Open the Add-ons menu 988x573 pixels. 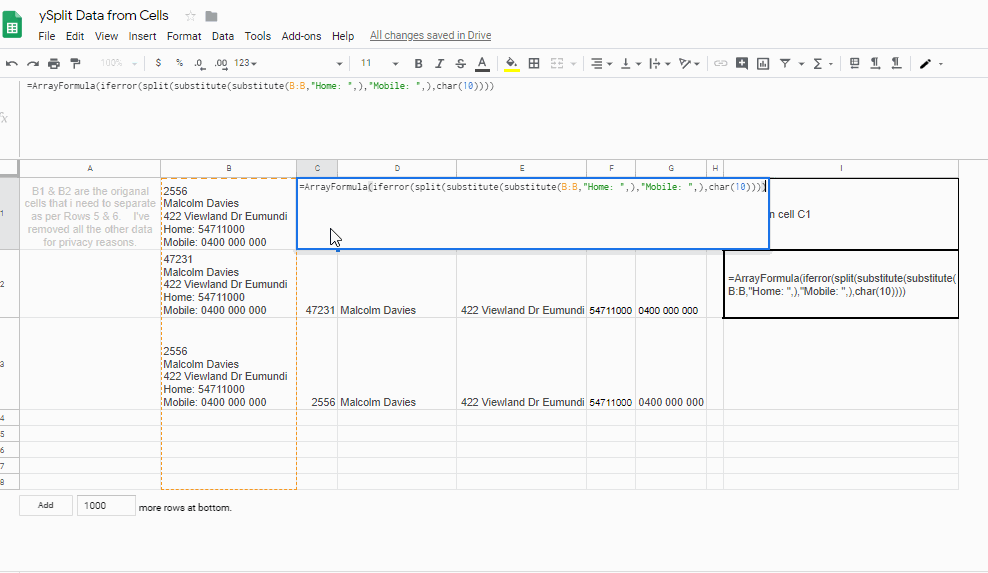click(301, 36)
